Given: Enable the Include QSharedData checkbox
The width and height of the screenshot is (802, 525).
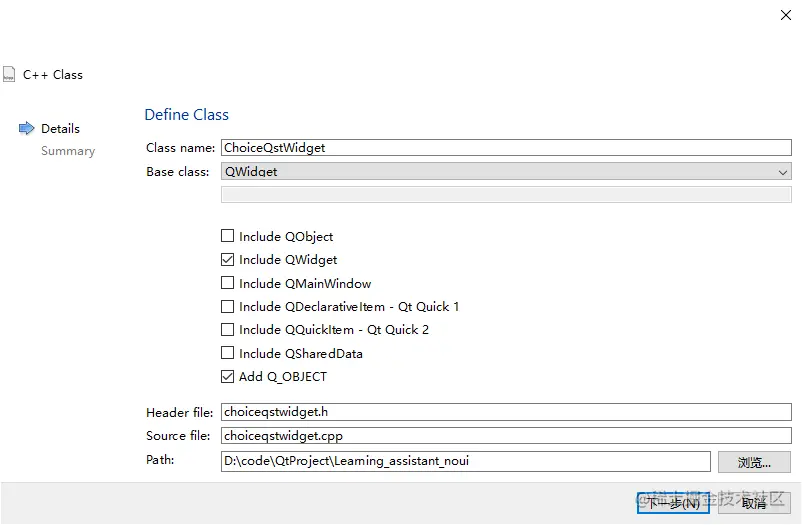Looking at the screenshot, I should pyautogui.click(x=228, y=353).
